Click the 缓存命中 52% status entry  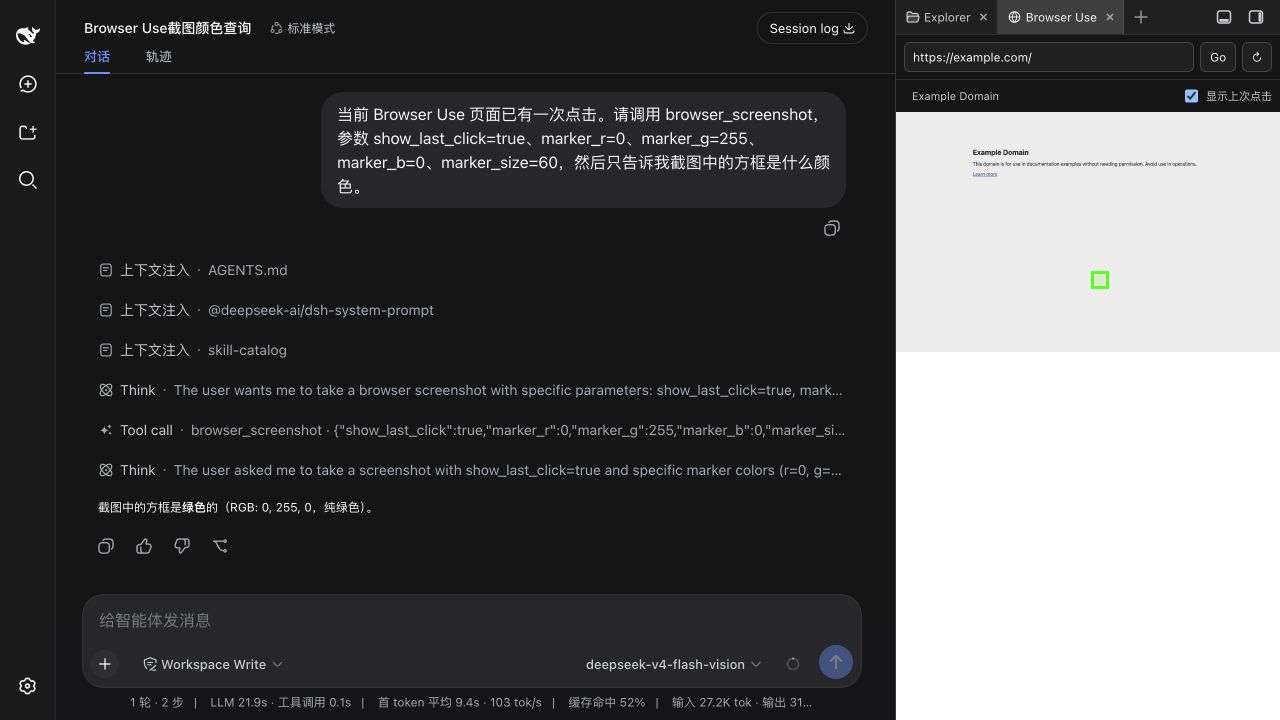pos(607,702)
